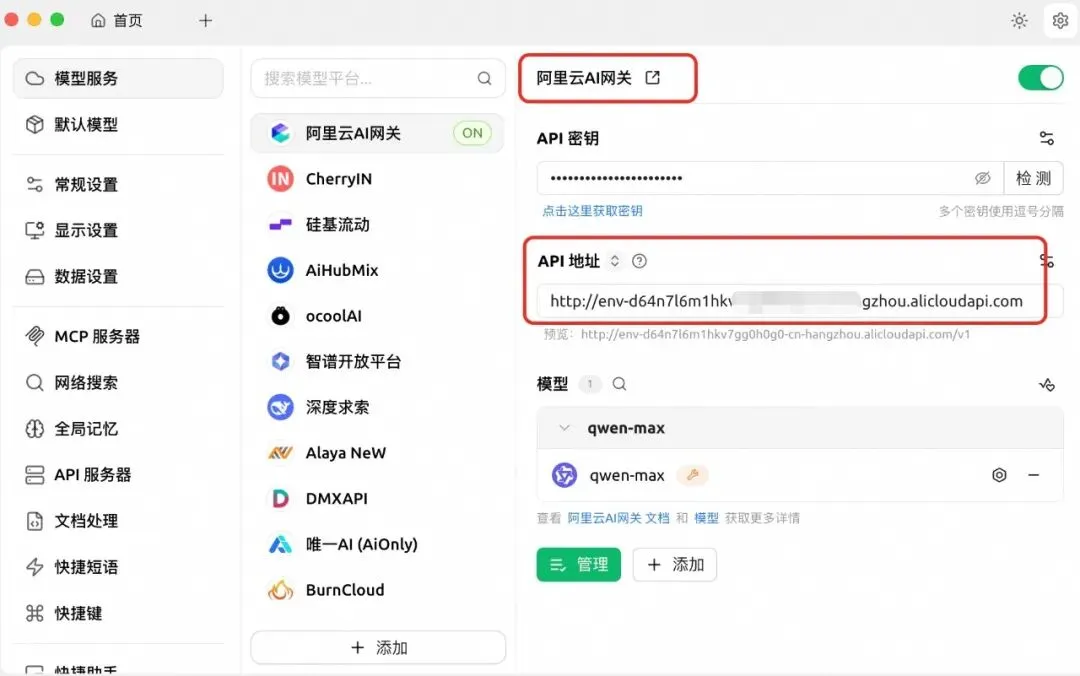The width and height of the screenshot is (1080, 676).
Task: Select the 深度求索 provider
Action: point(377,407)
